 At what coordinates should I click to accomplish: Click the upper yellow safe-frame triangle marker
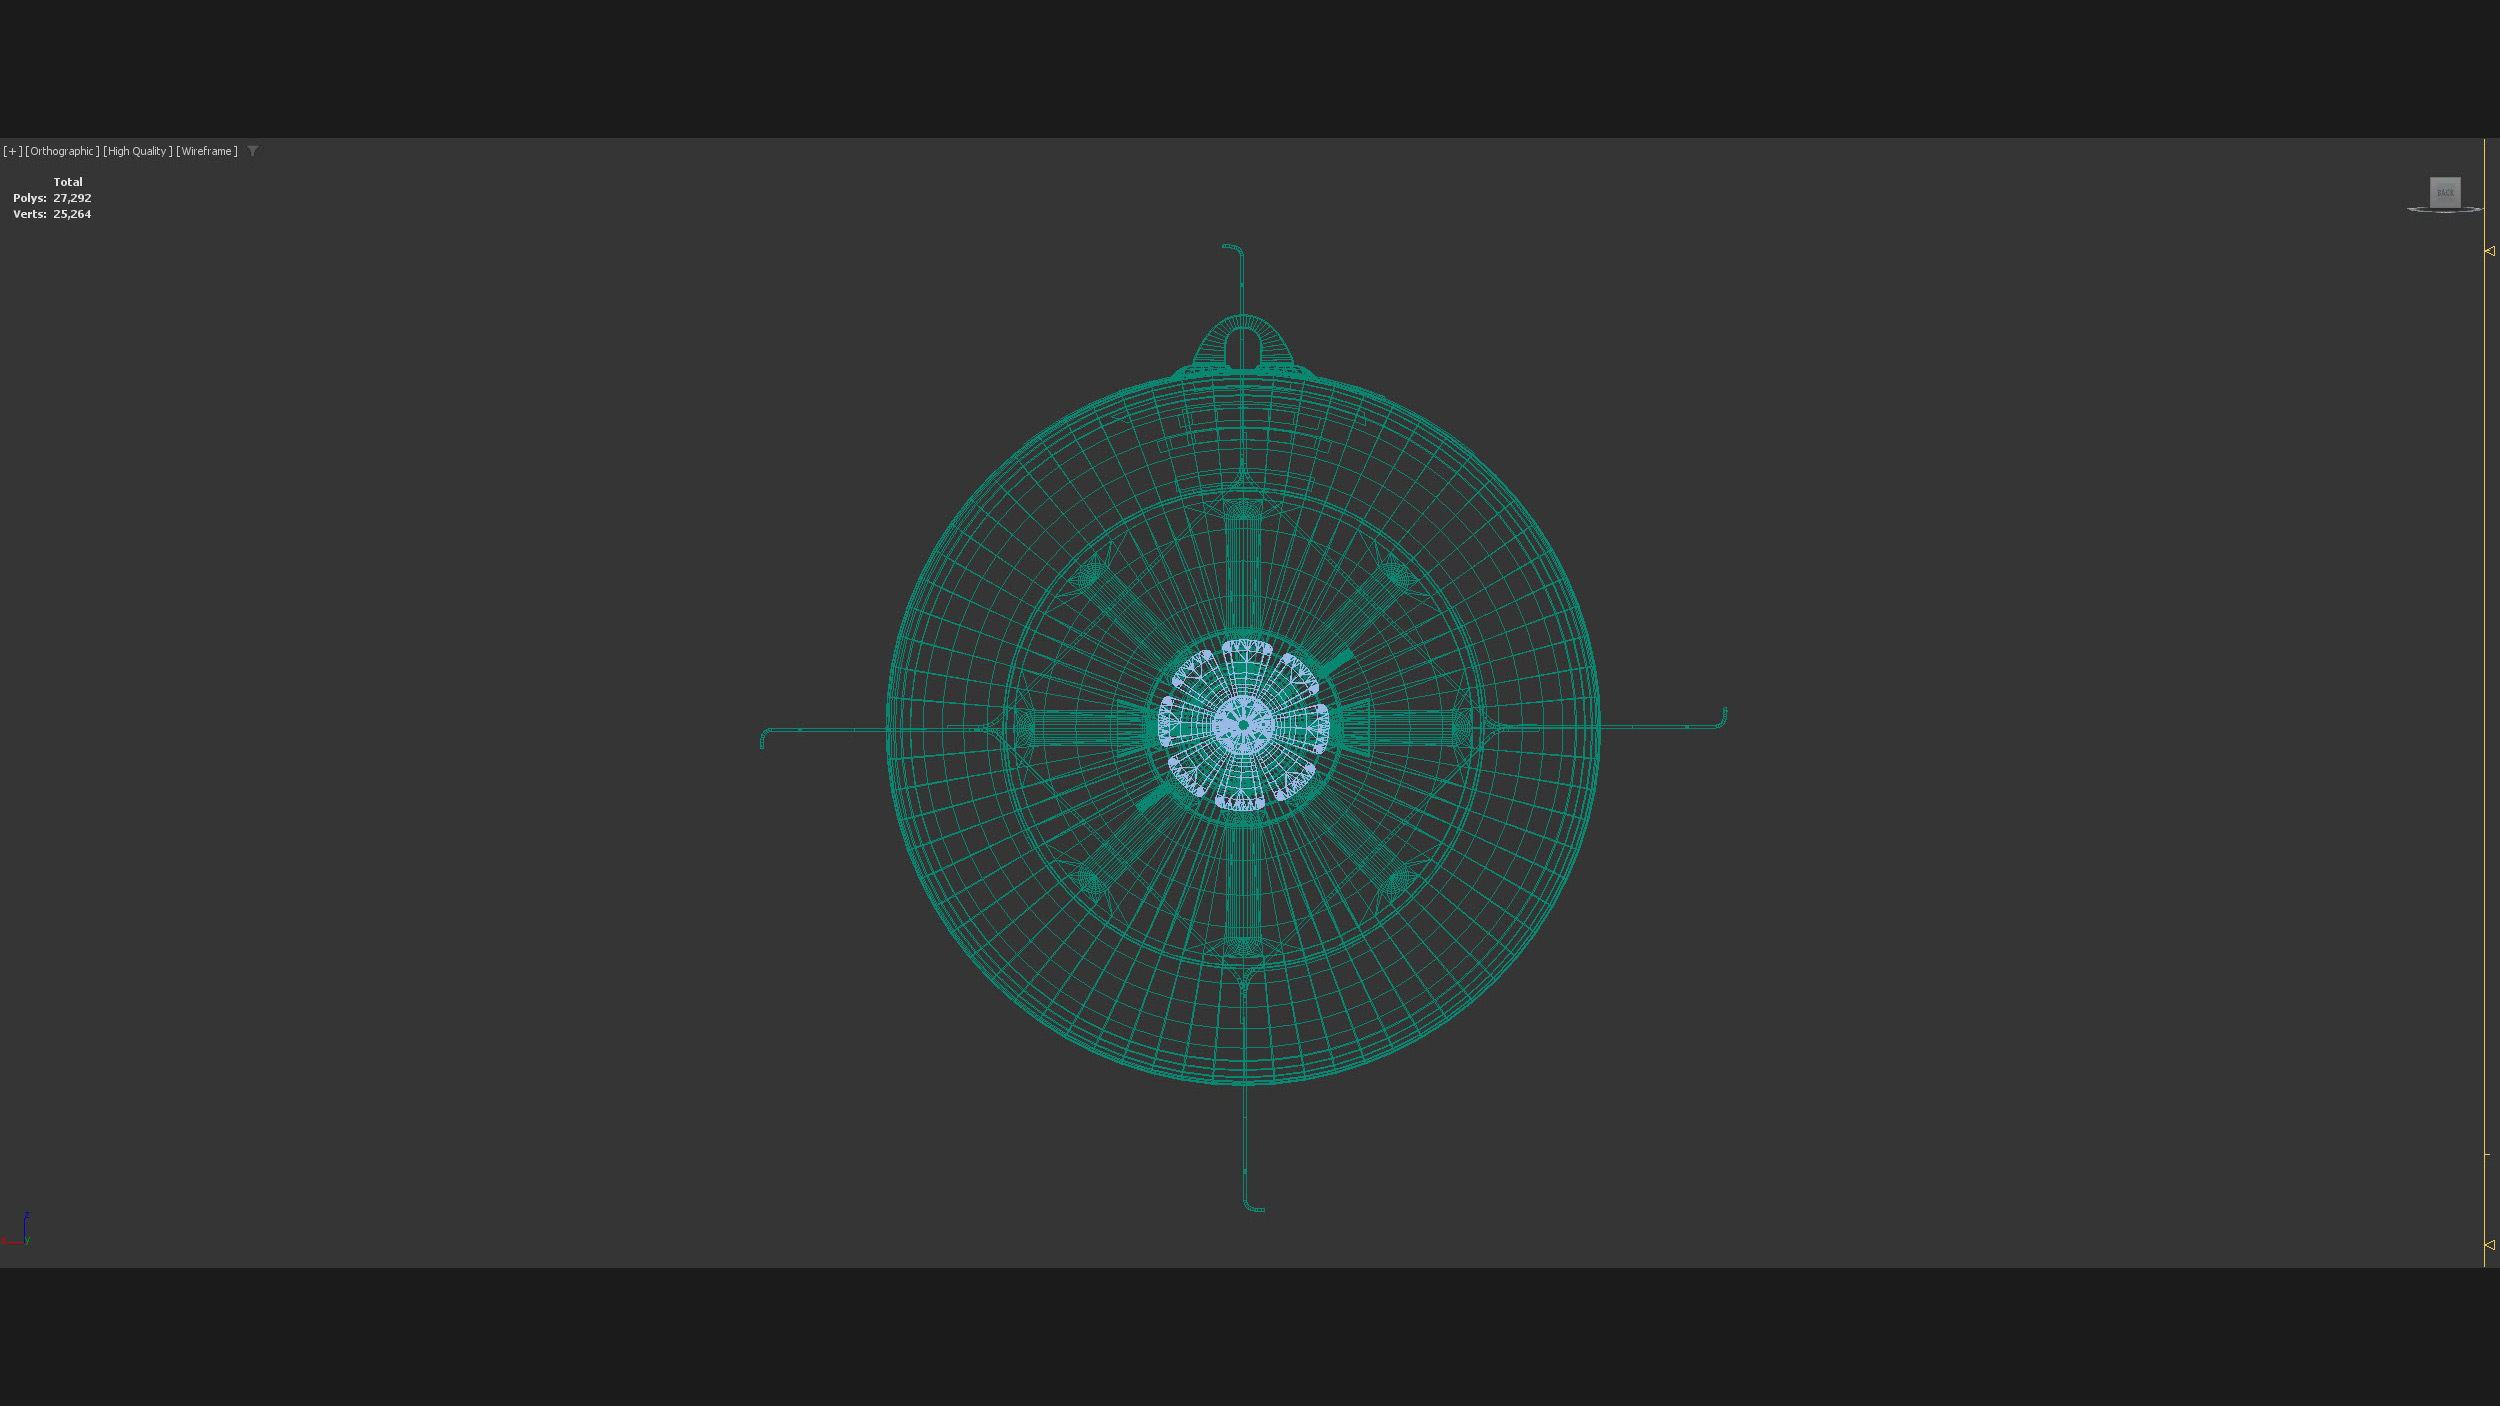click(x=2489, y=251)
